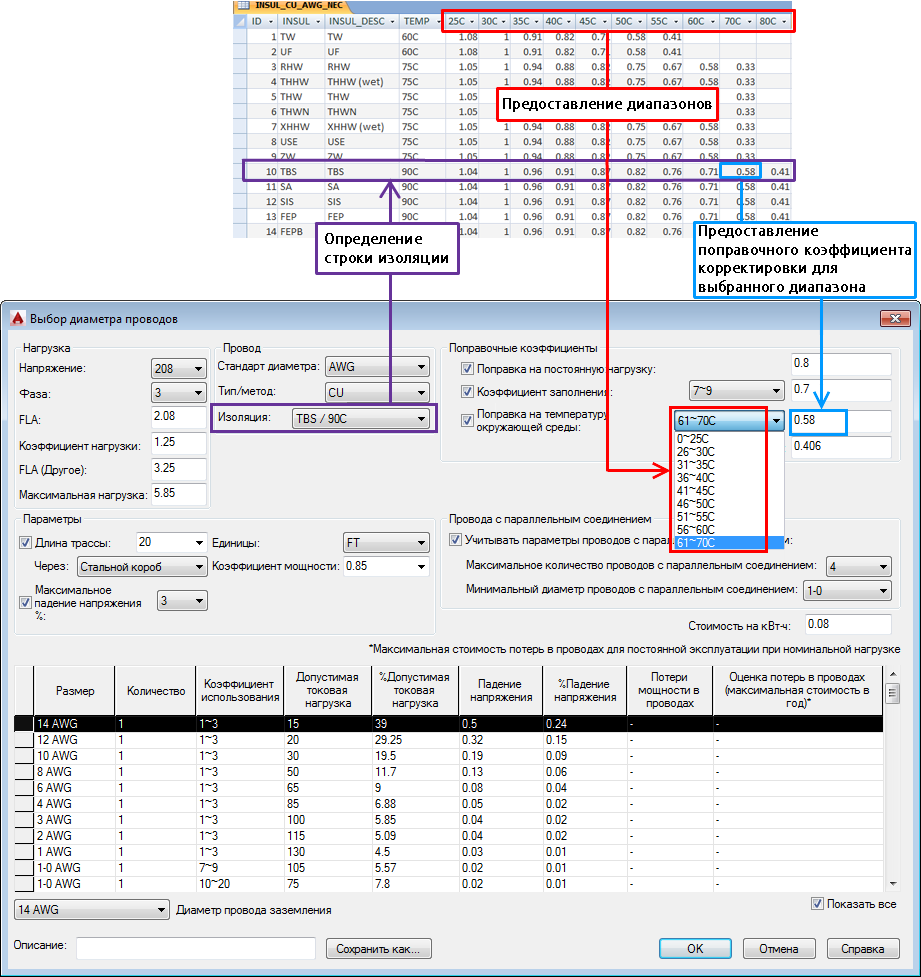Click the continuous load factor field showing 0.8
Viewport: 921px width, 977px height.
pos(841,364)
